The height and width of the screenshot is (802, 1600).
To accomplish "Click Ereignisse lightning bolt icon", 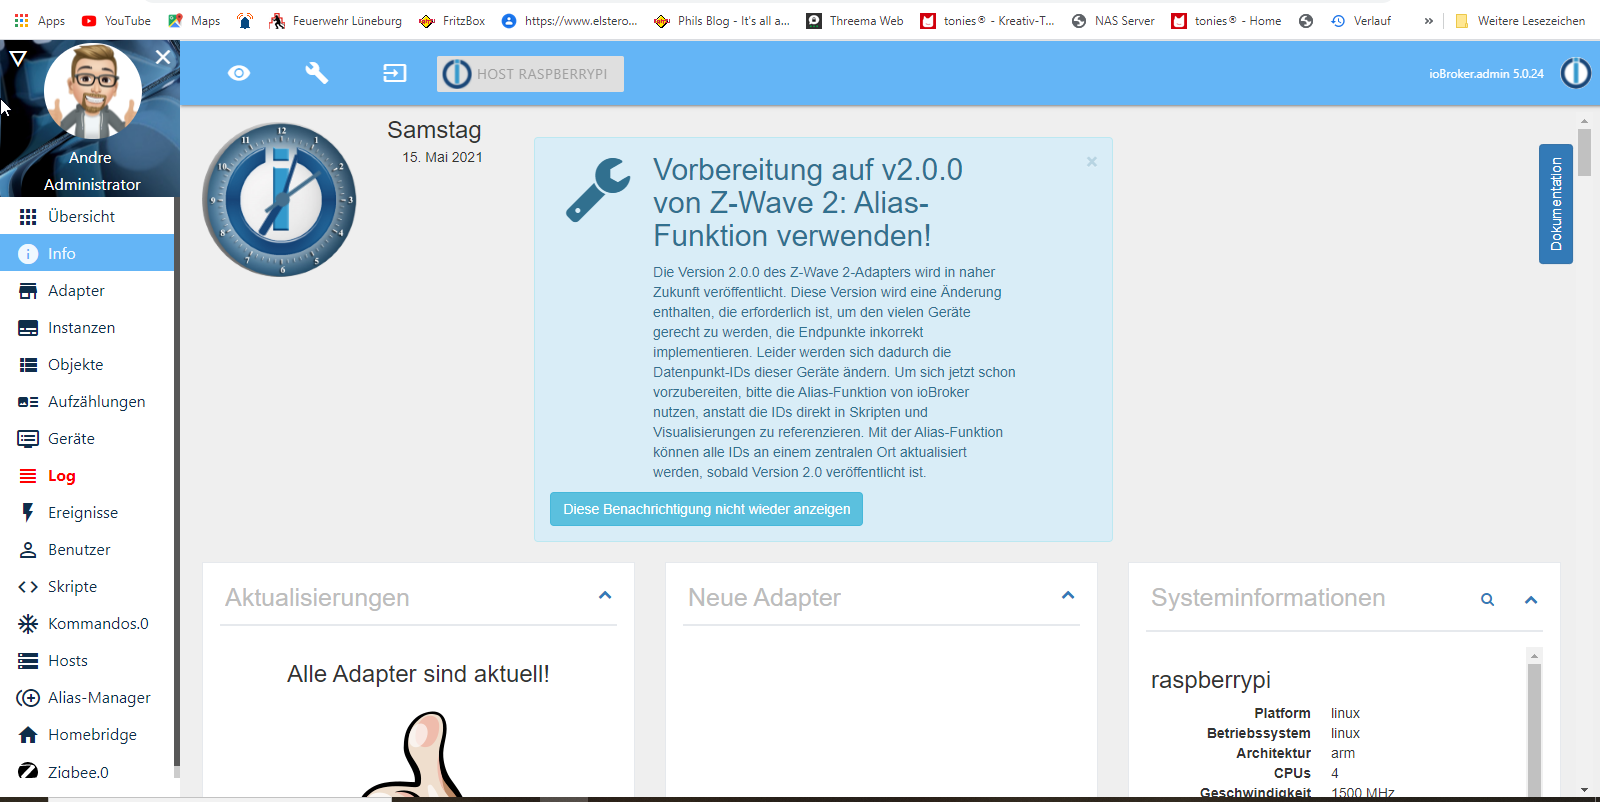I will tap(28, 513).
